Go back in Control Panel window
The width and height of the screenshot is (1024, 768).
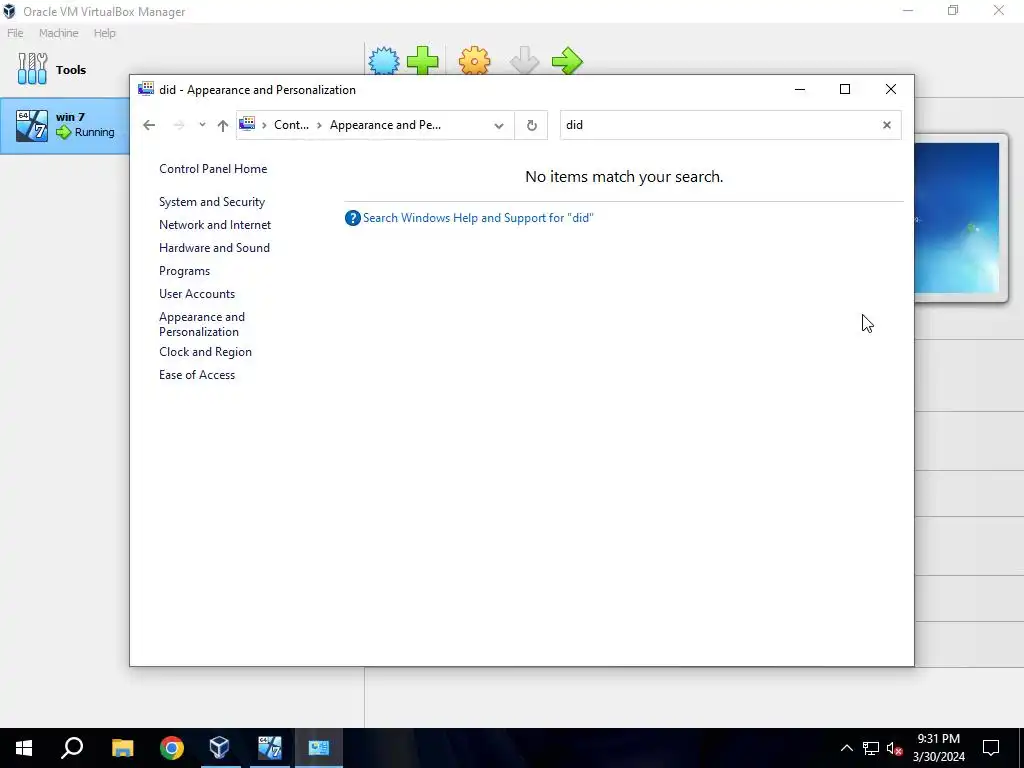149,125
